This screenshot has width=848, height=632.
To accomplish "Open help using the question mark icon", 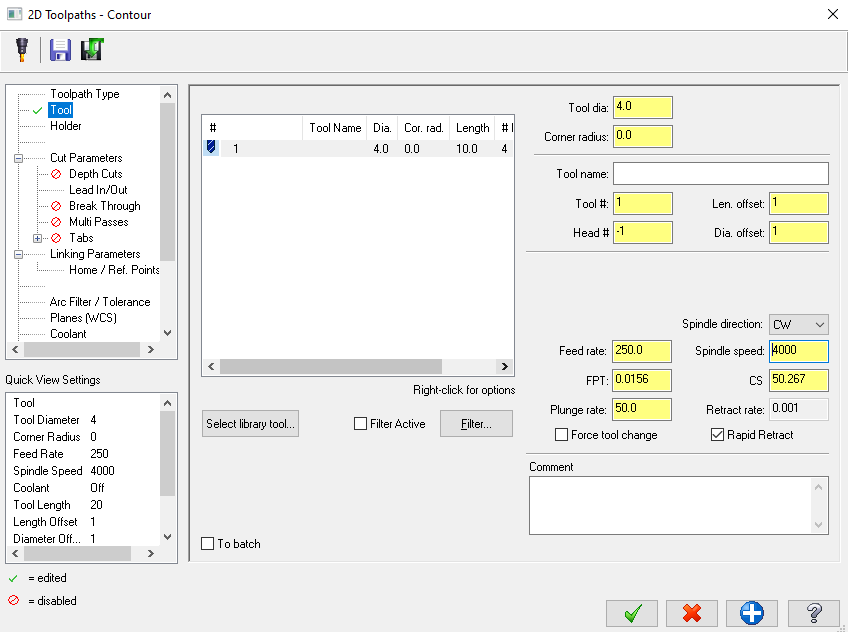I will pos(812,613).
